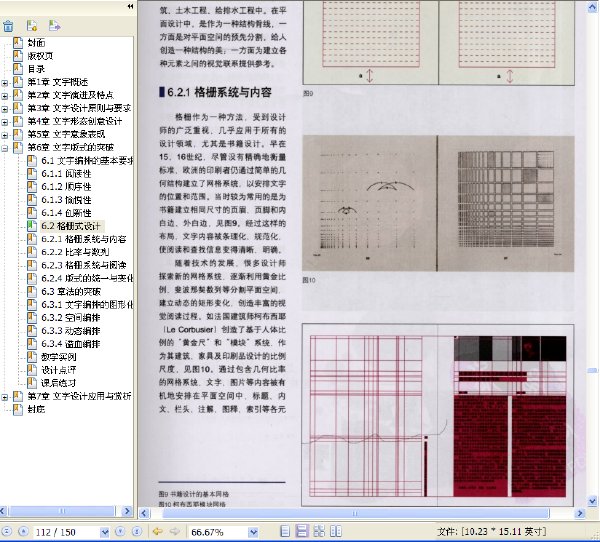Click bookmark icon beside 封面
The image size is (600, 542).
point(18,42)
